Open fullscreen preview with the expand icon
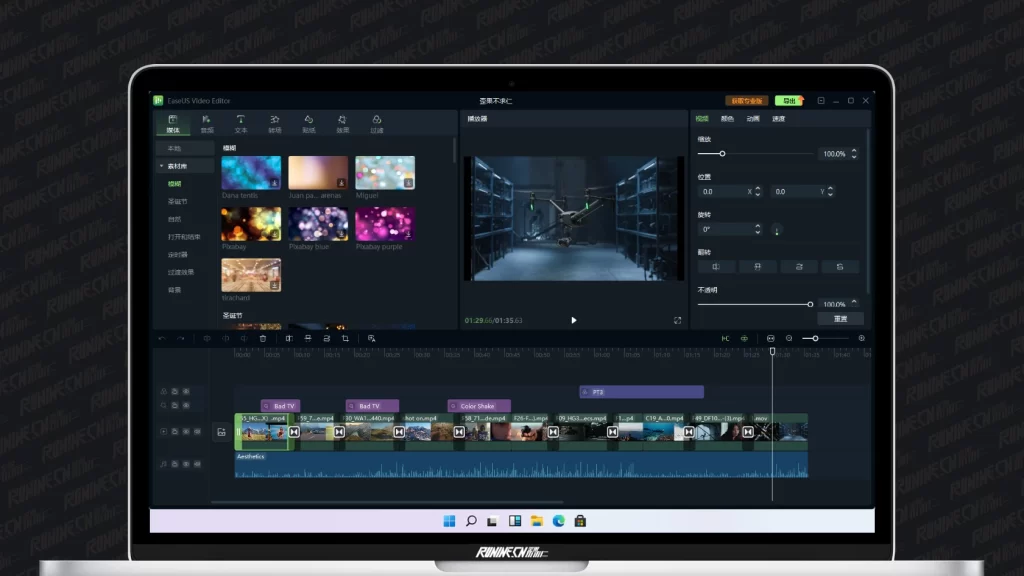 [677, 320]
